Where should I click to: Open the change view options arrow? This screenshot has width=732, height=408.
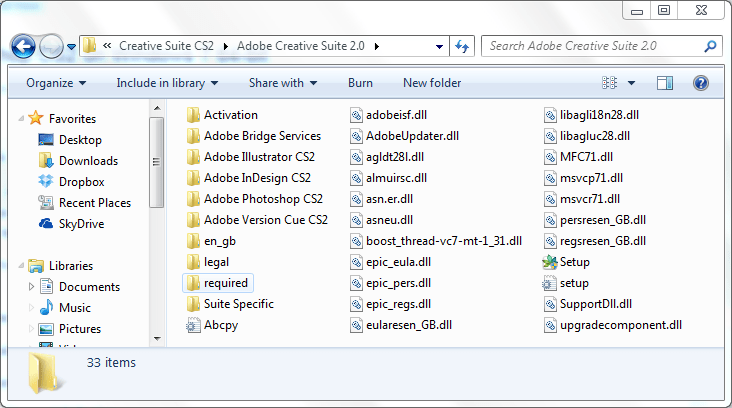(632, 83)
